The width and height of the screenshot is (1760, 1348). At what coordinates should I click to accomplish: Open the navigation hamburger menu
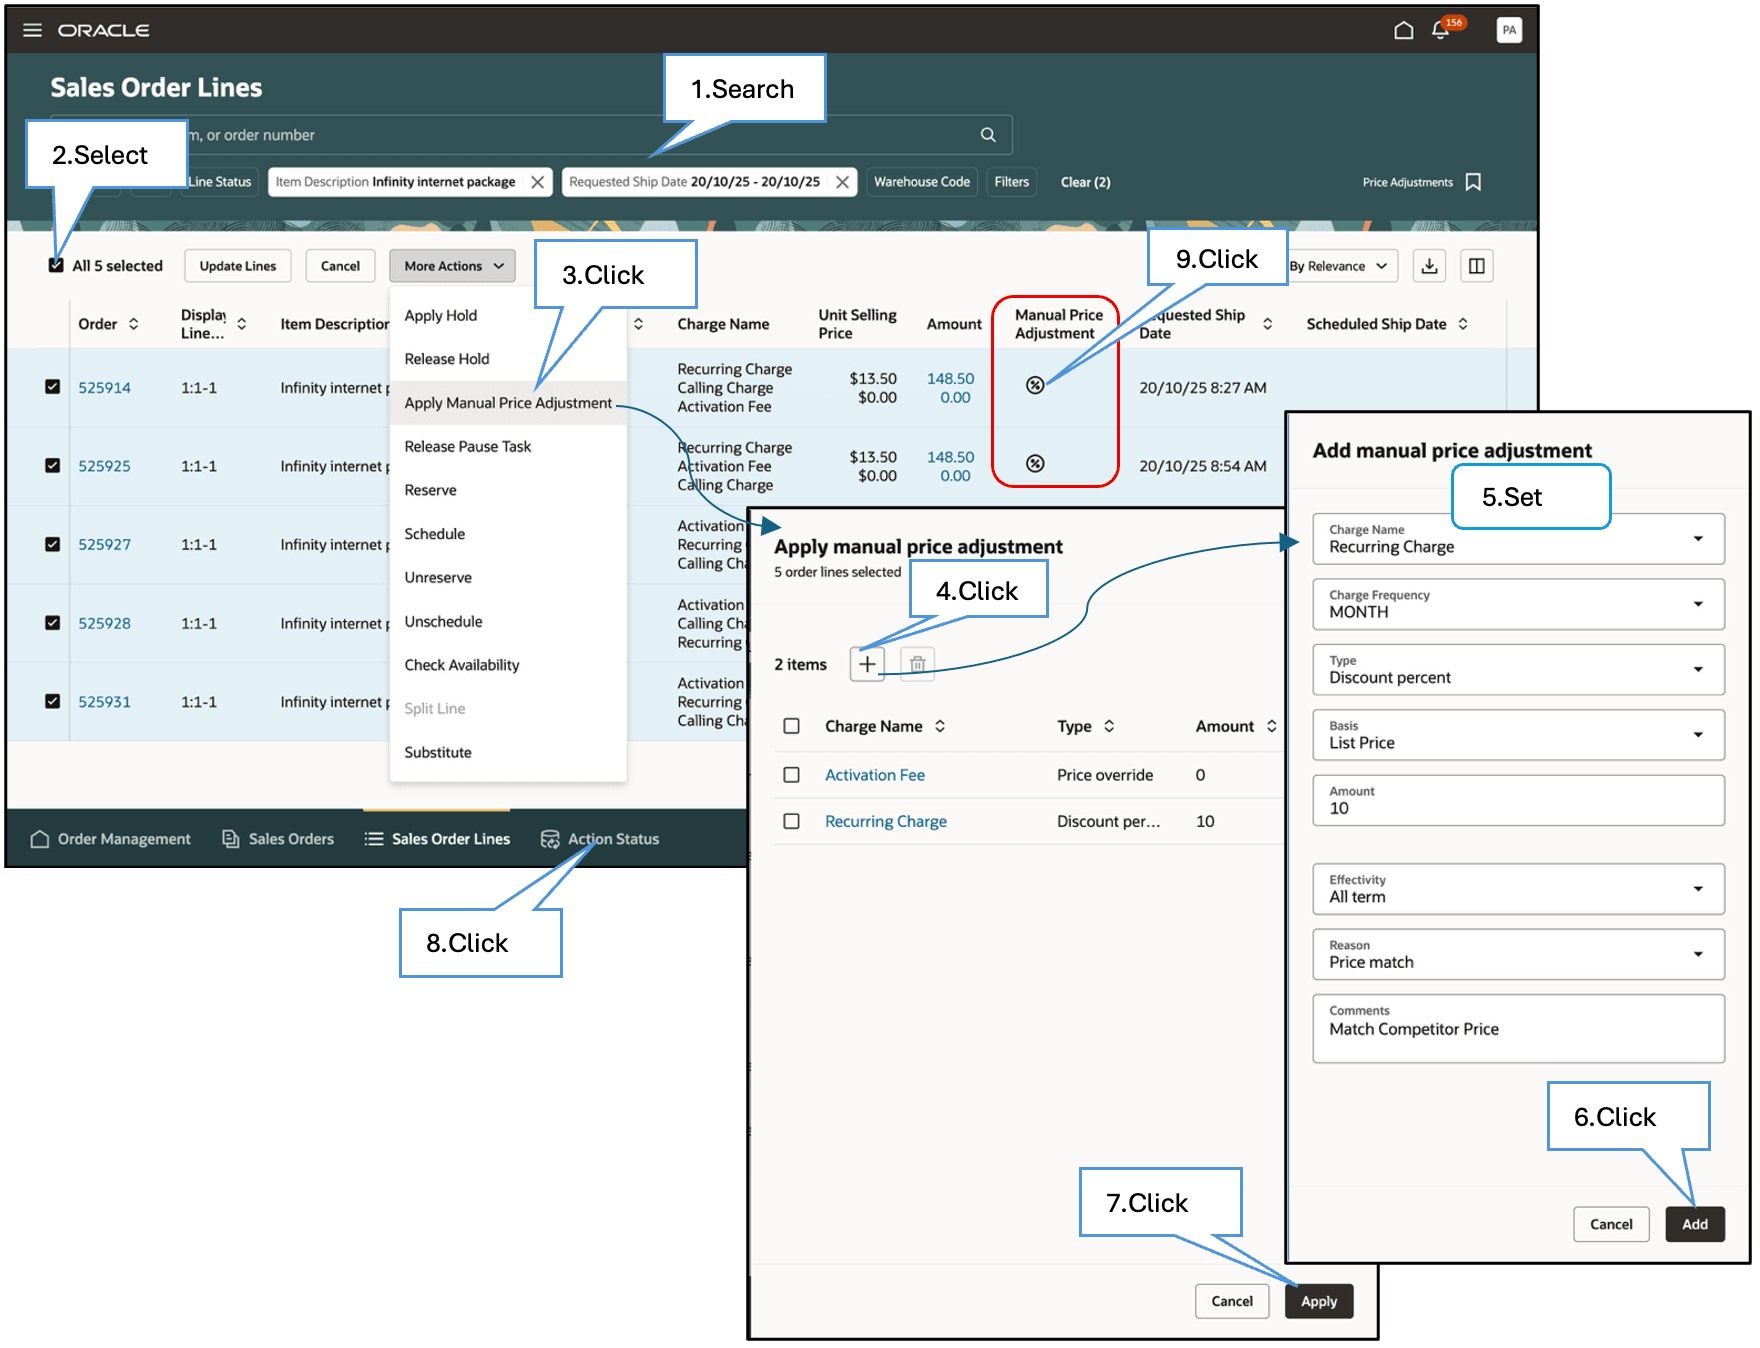32,29
